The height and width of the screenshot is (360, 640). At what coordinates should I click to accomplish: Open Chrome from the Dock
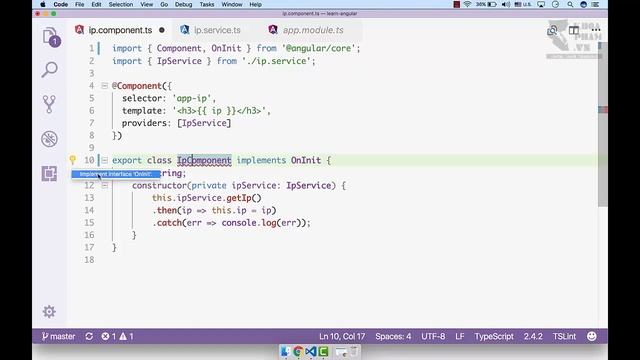pyautogui.click(x=298, y=351)
